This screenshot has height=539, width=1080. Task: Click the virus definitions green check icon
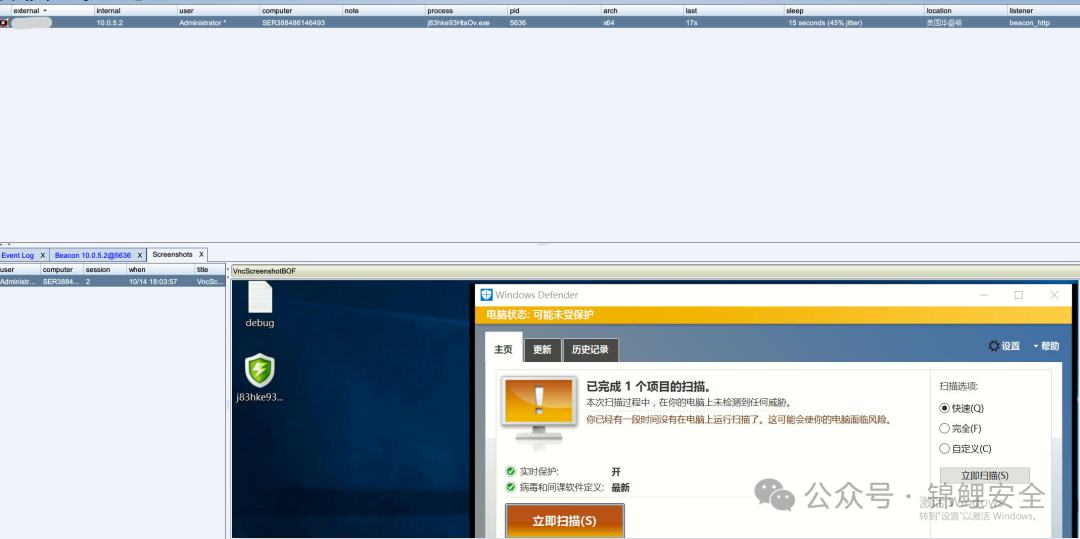point(510,487)
